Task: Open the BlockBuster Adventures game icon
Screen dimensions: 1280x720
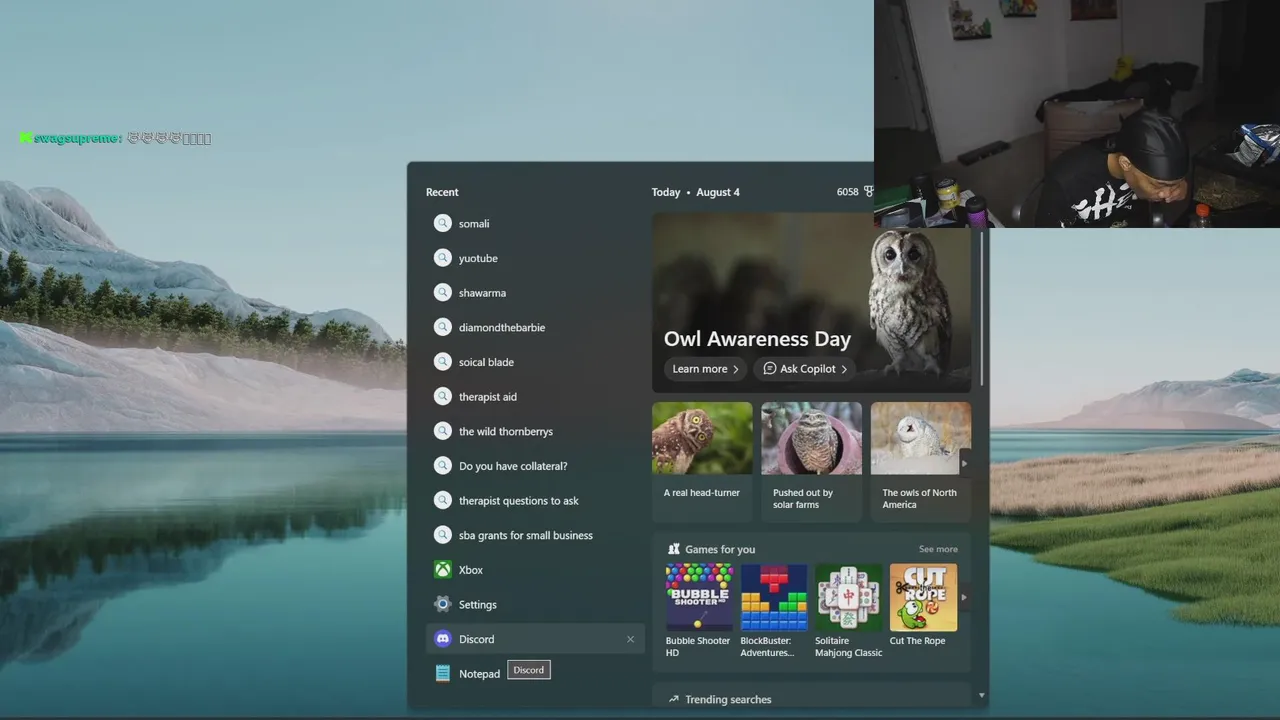Action: 774,597
